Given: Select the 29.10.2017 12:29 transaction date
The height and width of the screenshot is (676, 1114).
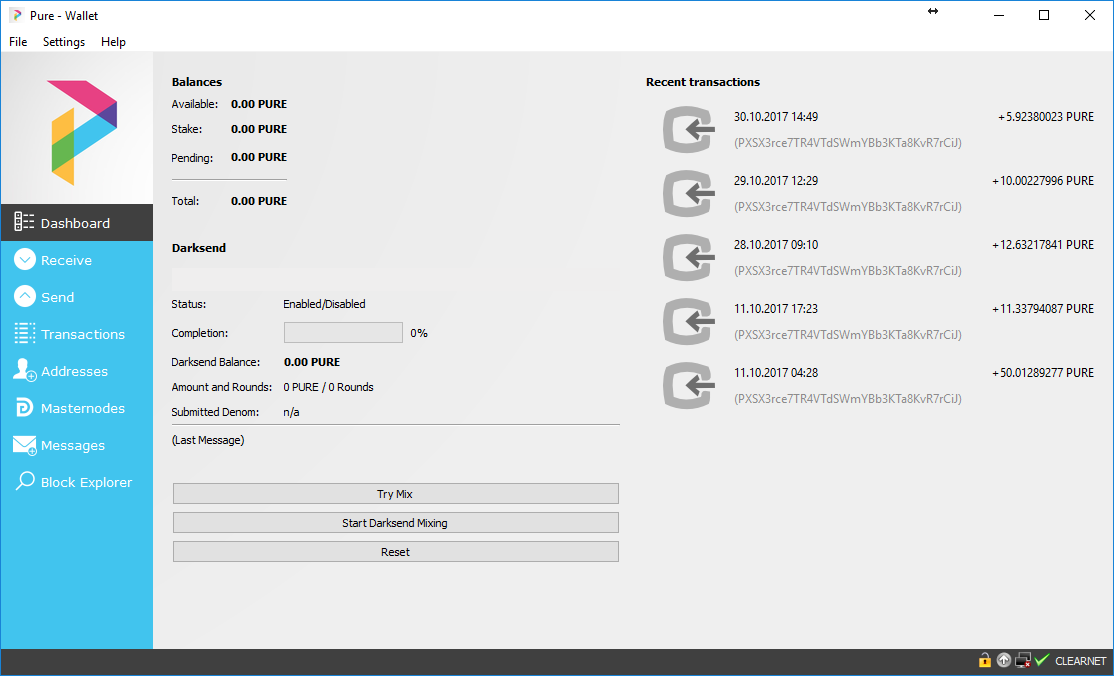Looking at the screenshot, I should pos(776,181).
